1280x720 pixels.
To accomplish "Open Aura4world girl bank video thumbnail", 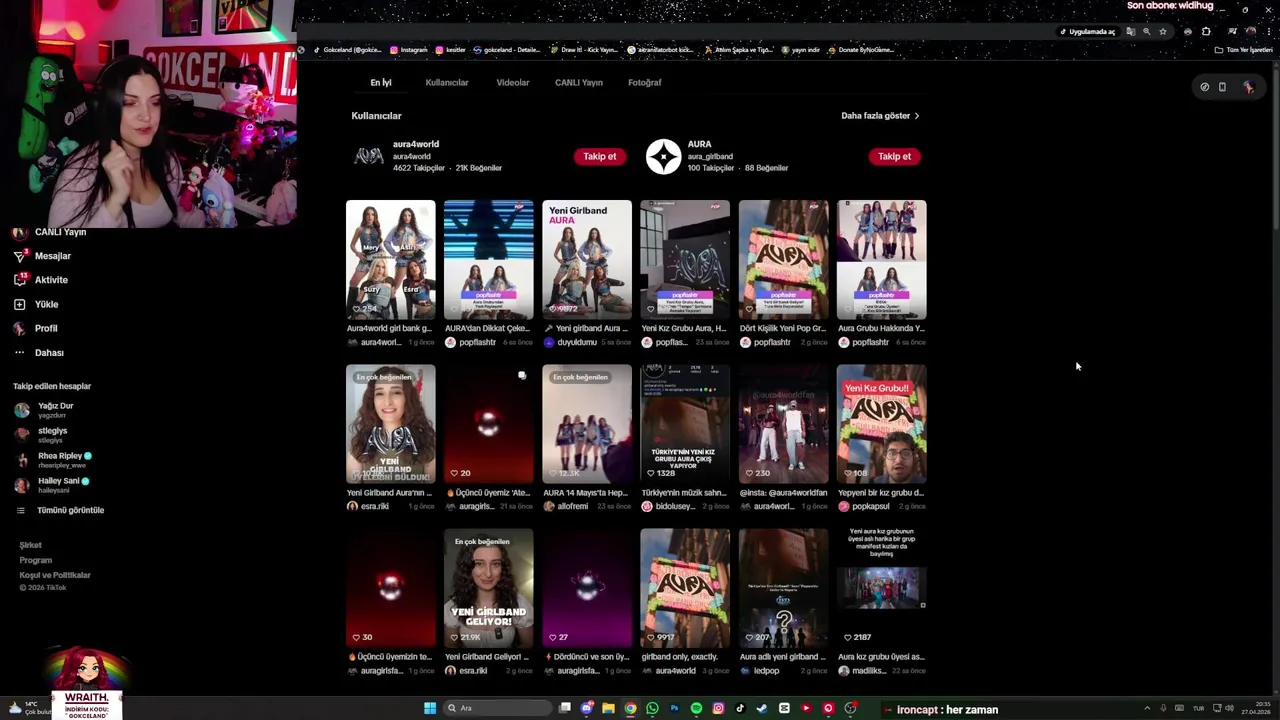I will [391, 260].
